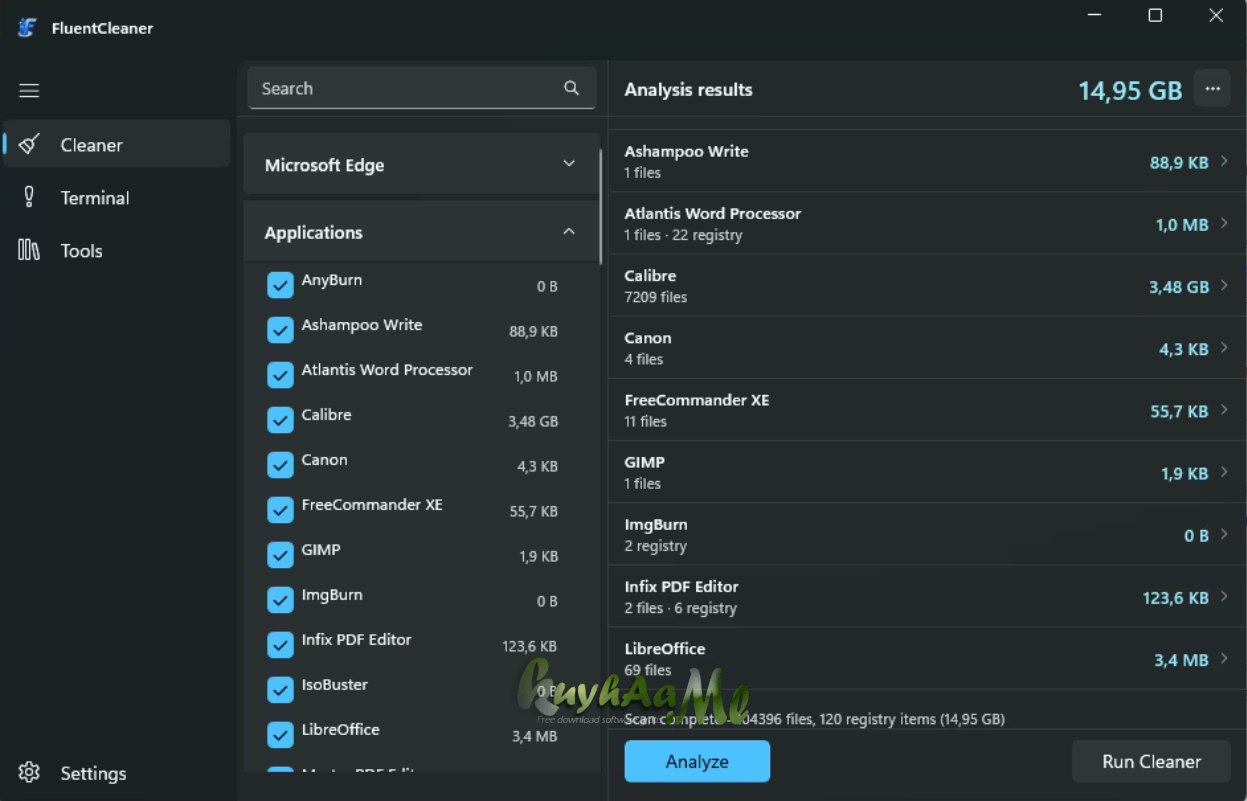This screenshot has width=1247, height=801.
Task: Click Infix PDF Editor result row
Action: tap(927, 597)
